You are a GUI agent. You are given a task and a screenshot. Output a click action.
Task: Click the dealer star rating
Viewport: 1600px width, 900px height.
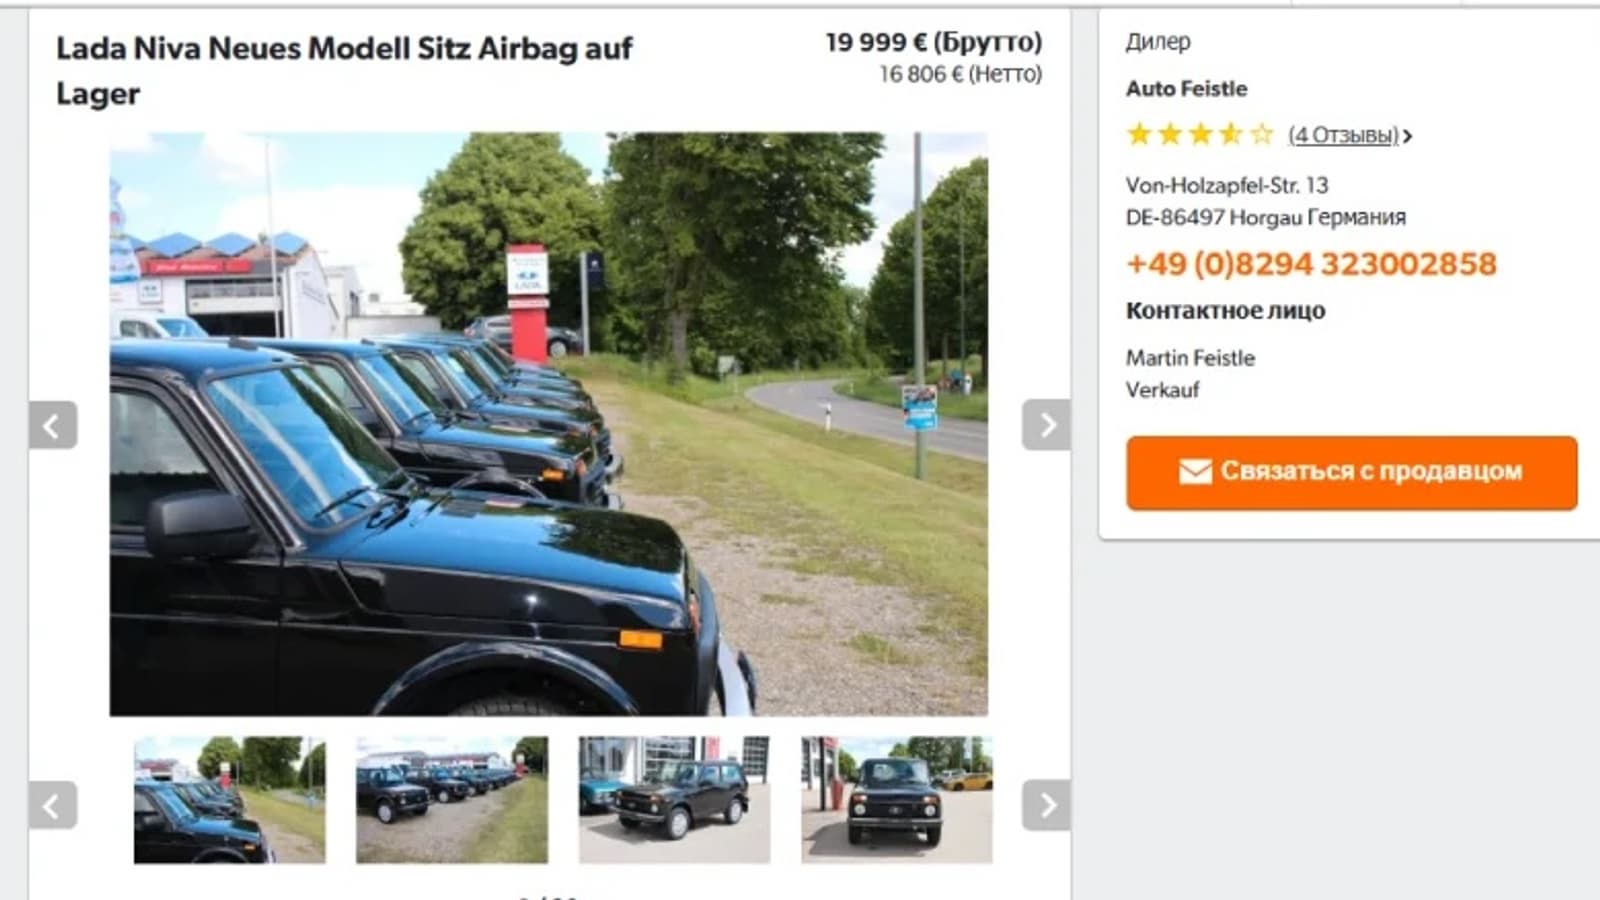1200,134
